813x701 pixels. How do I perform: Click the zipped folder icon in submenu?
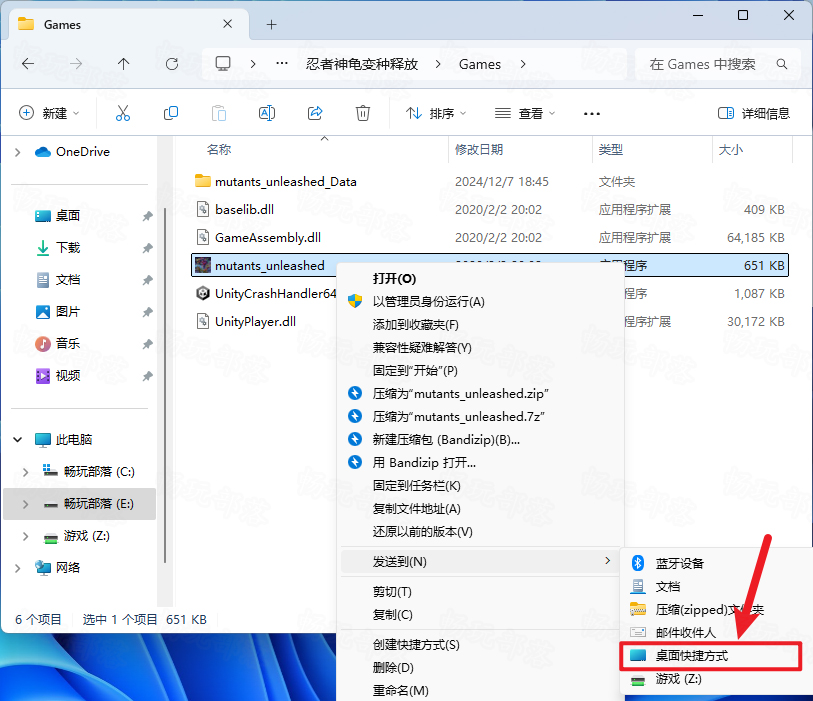(x=638, y=609)
